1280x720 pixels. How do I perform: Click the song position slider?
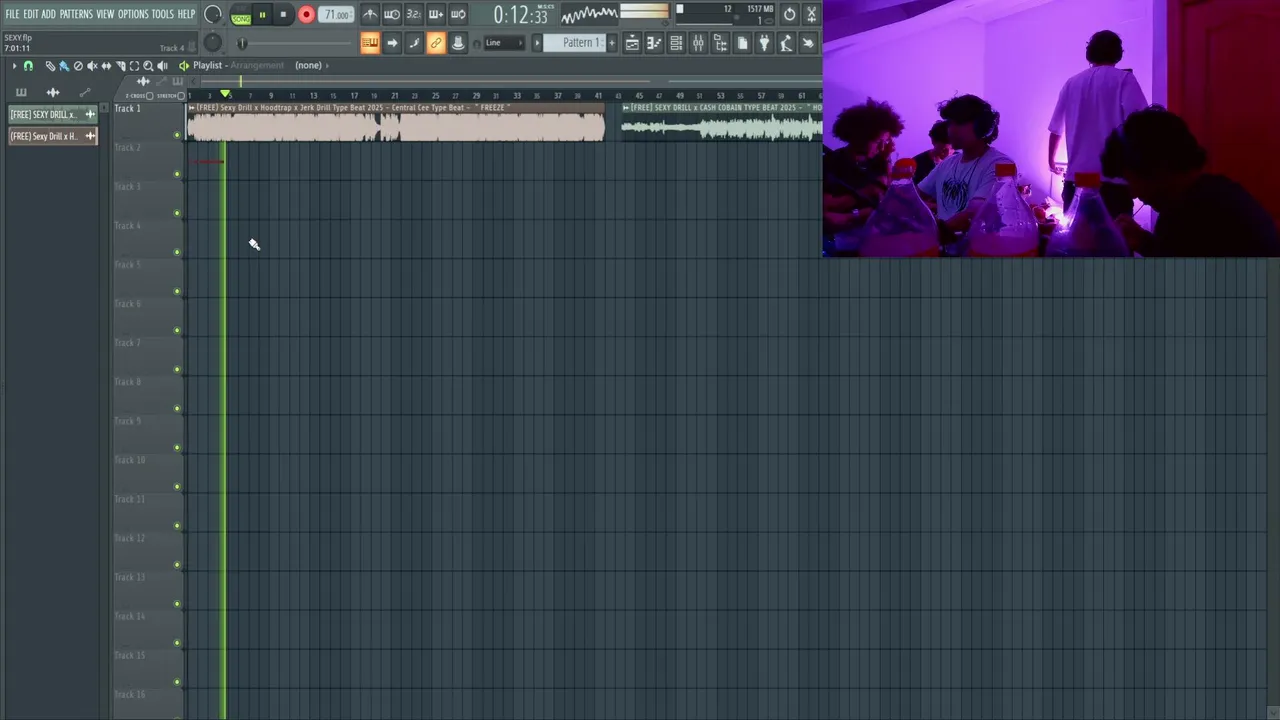coord(295,43)
